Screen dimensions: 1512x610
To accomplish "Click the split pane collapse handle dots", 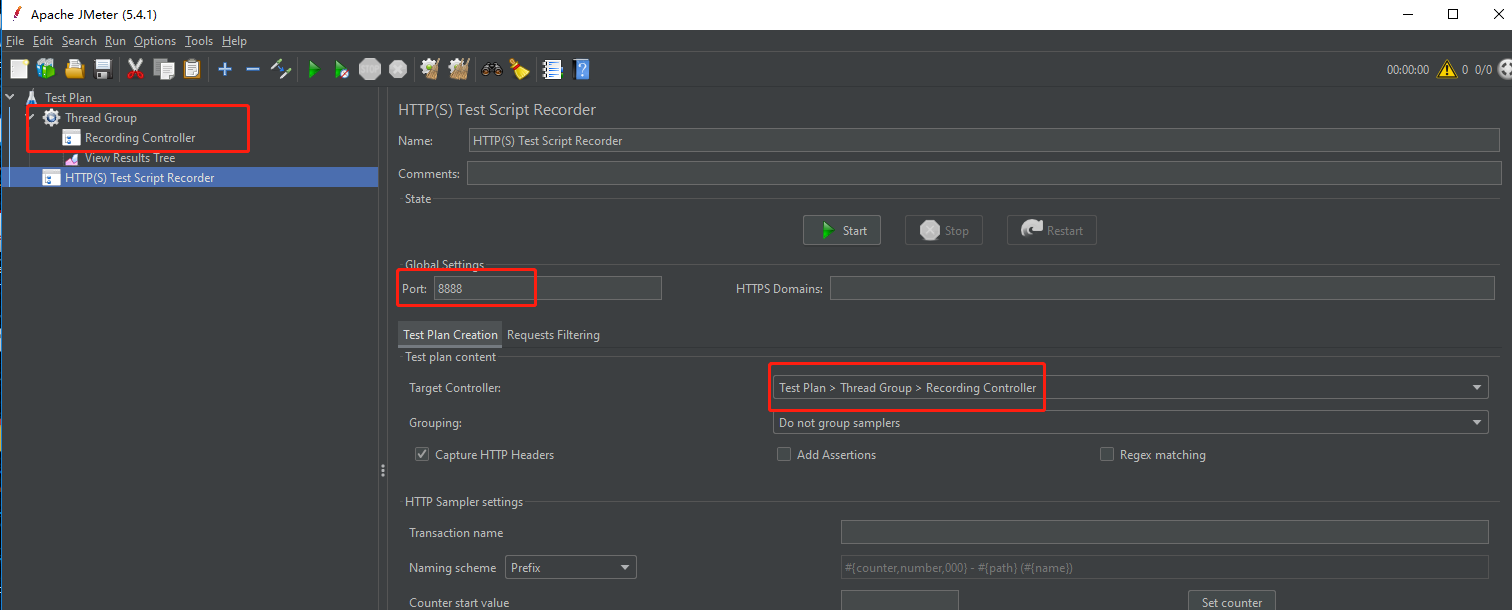I will [382, 470].
